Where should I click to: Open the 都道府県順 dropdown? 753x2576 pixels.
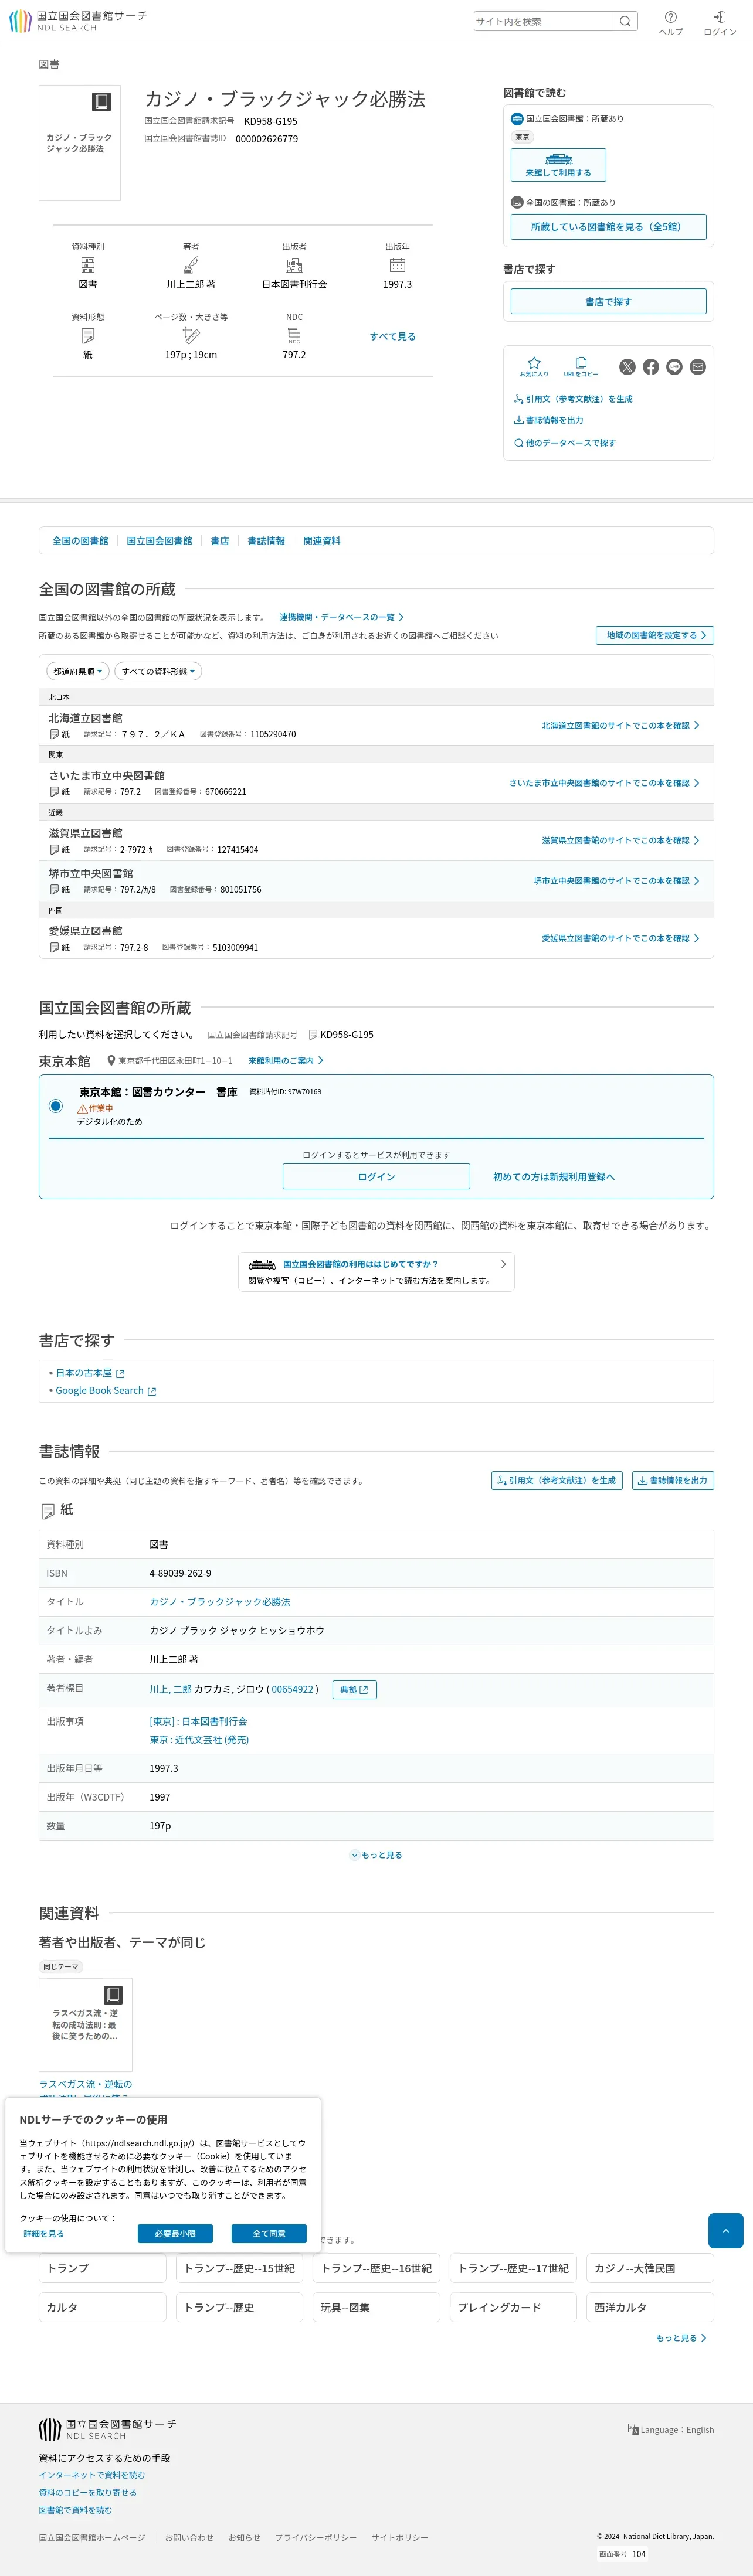coord(77,671)
